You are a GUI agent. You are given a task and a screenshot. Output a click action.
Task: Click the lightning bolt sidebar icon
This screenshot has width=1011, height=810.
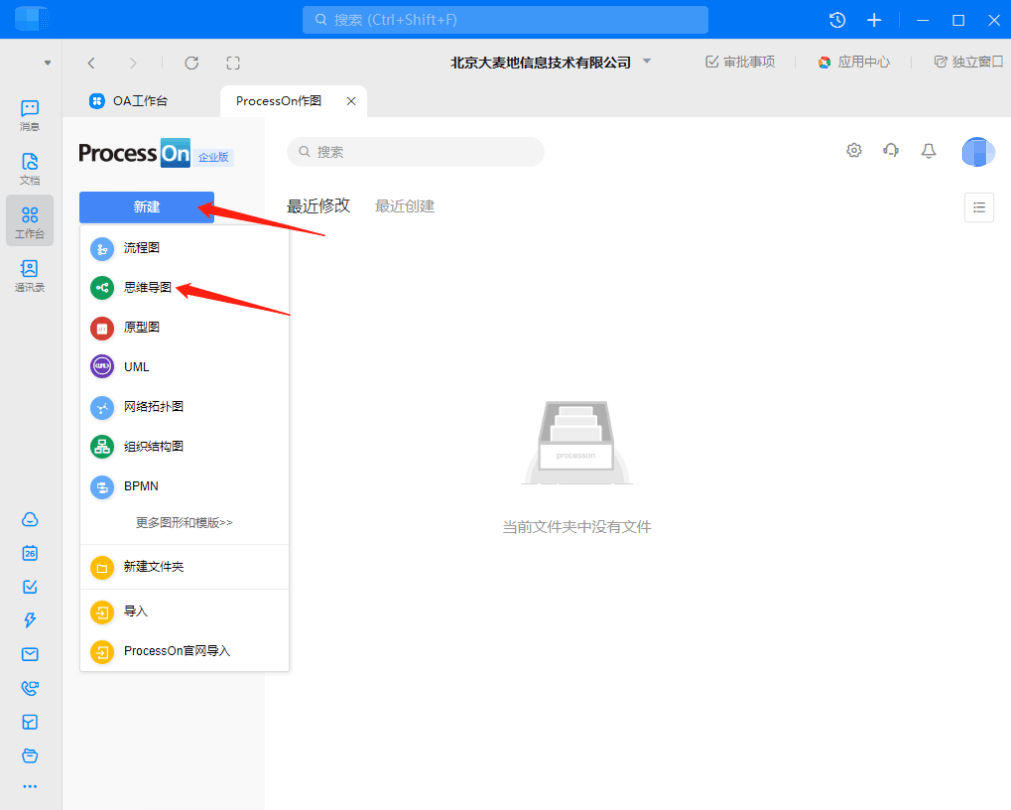[30, 620]
